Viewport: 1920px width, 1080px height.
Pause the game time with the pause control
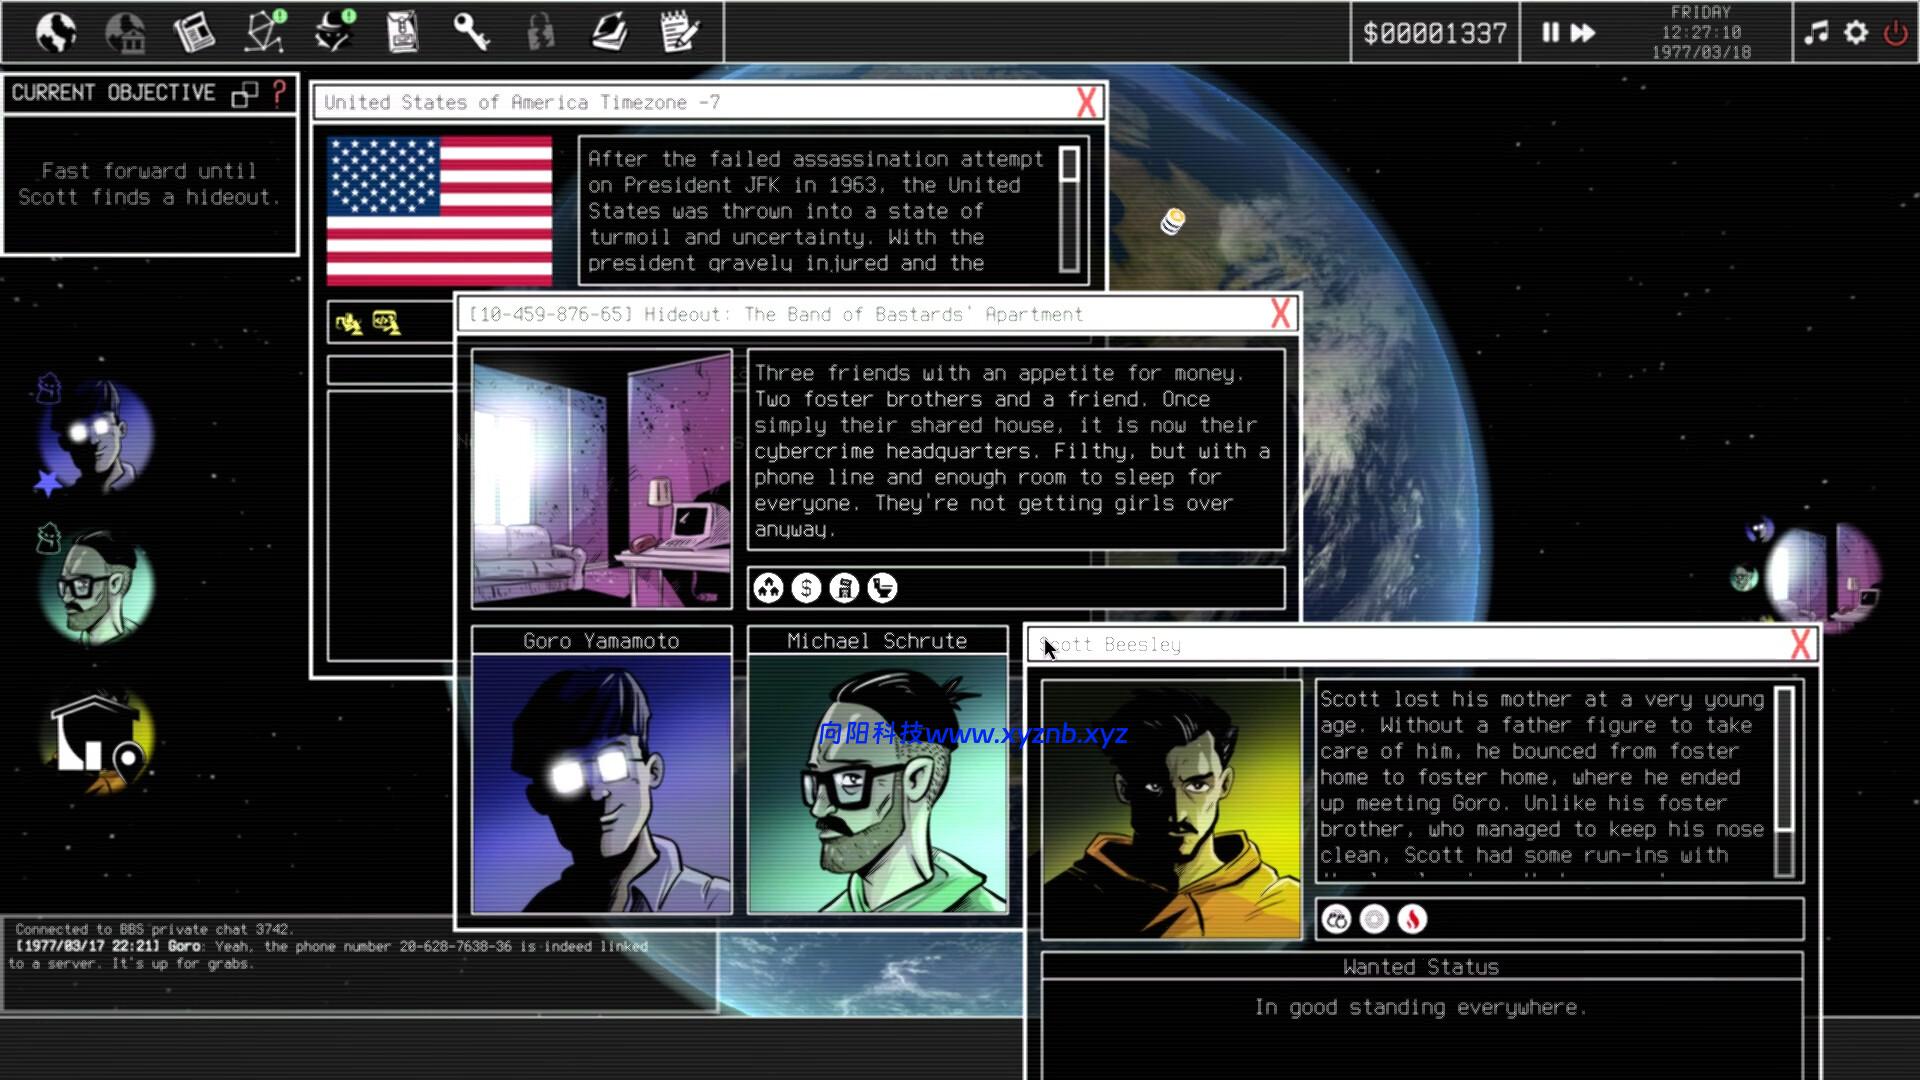[x=1550, y=32]
